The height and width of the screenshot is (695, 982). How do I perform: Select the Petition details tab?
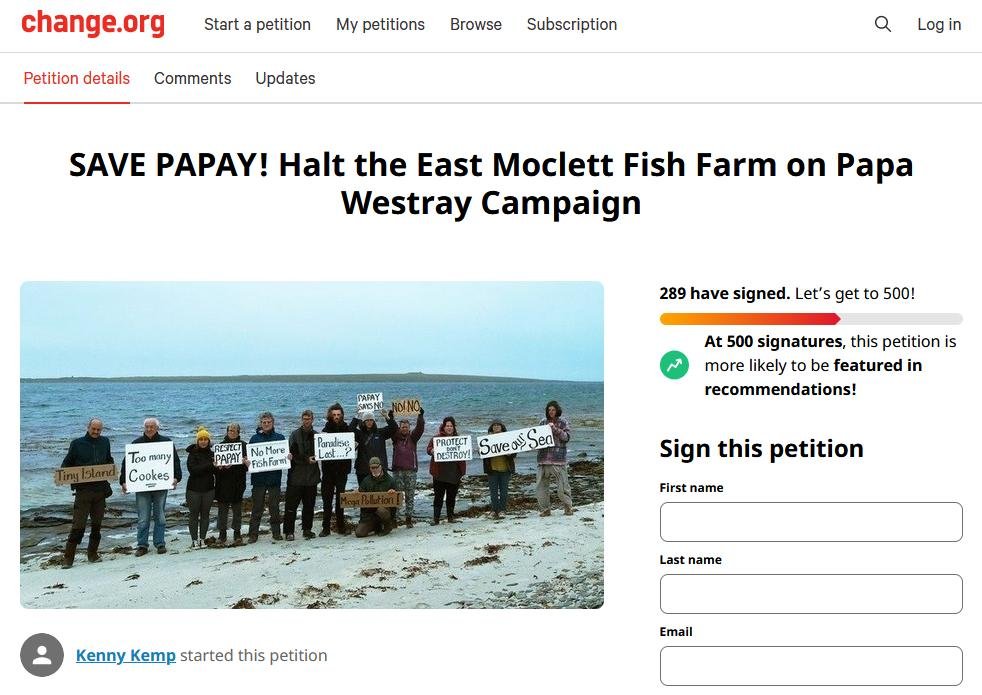tap(76, 78)
